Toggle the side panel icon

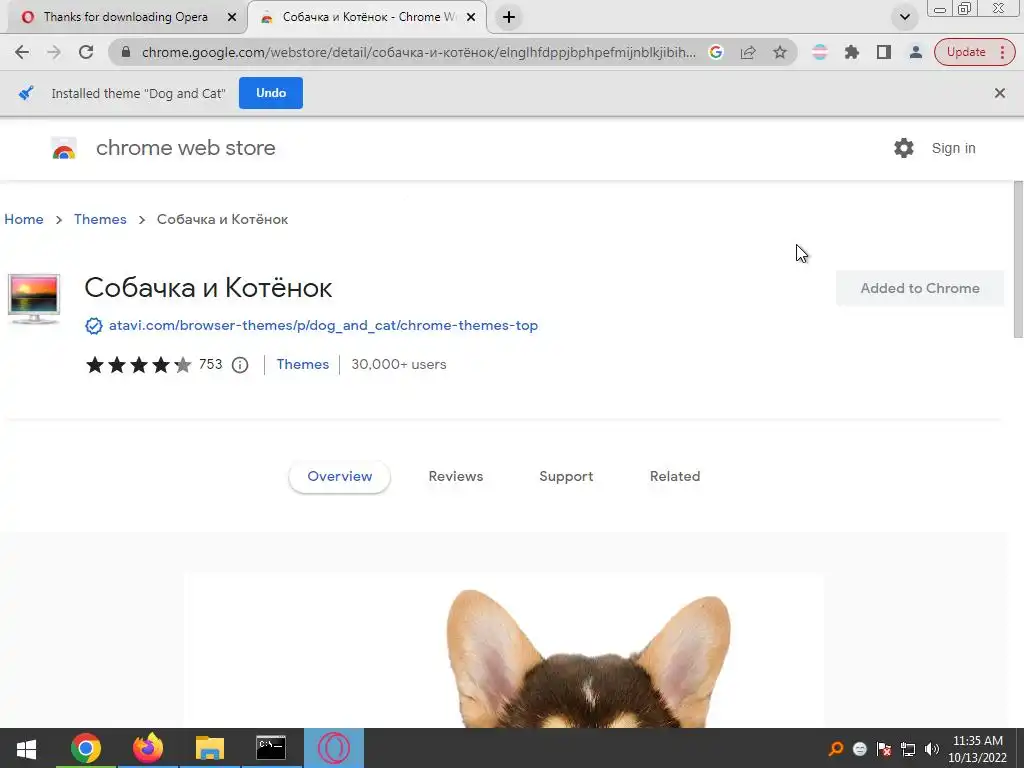coord(884,52)
